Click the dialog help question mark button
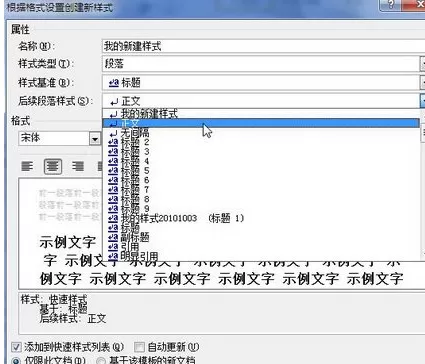Viewport: 425px width, 364px height. coord(390,5)
